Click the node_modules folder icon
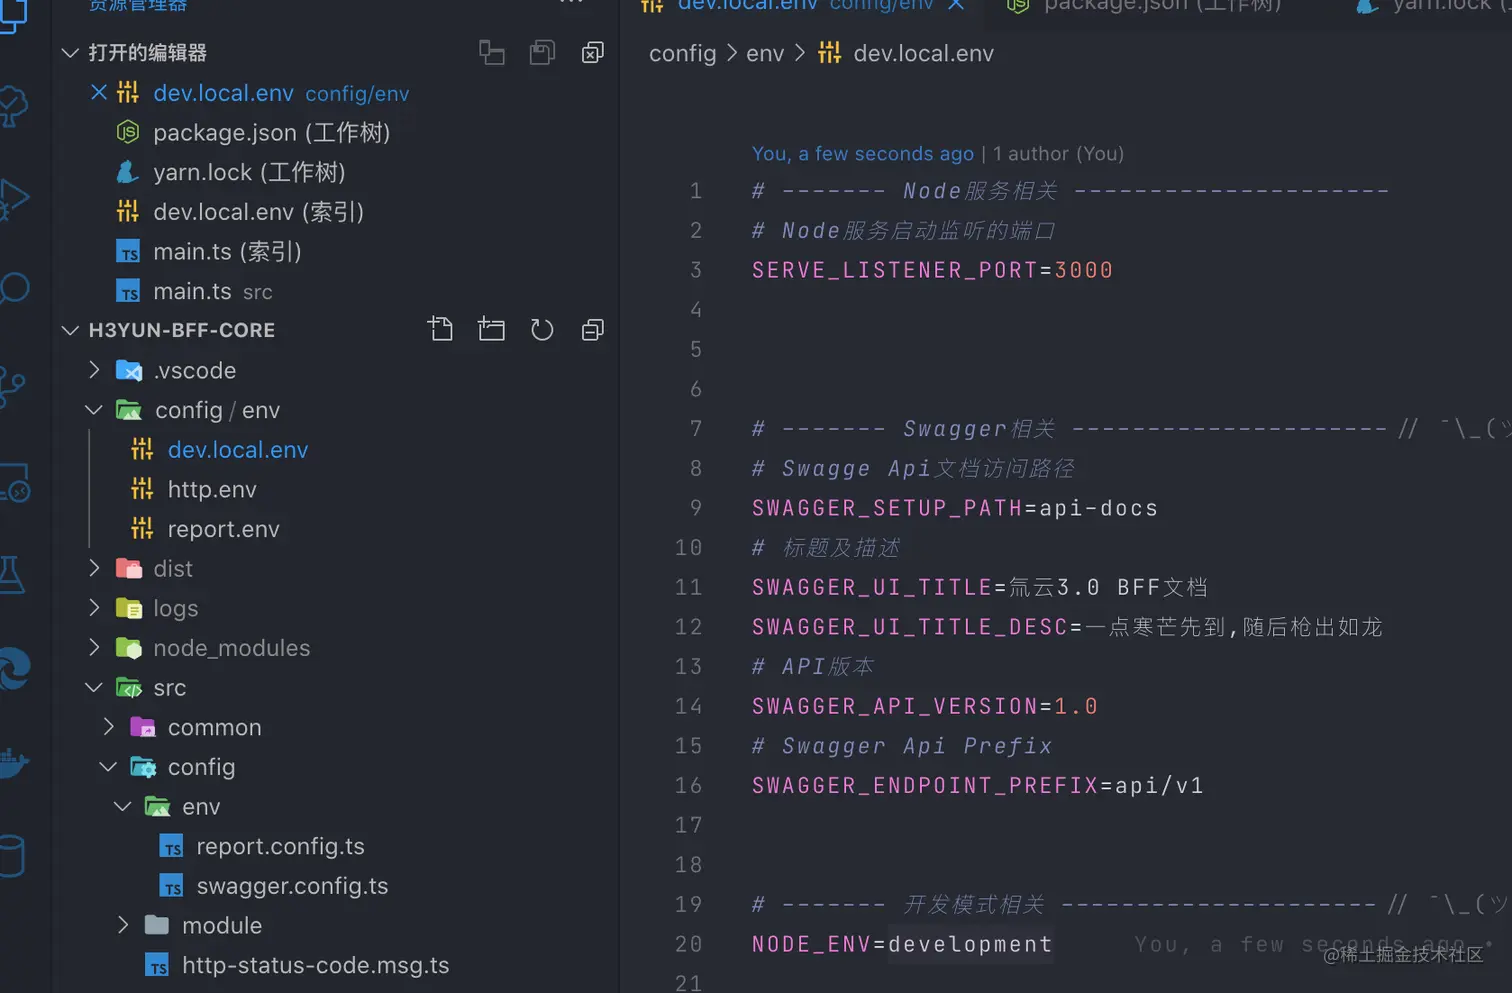Viewport: 1512px width, 993px height. pyautogui.click(x=129, y=648)
